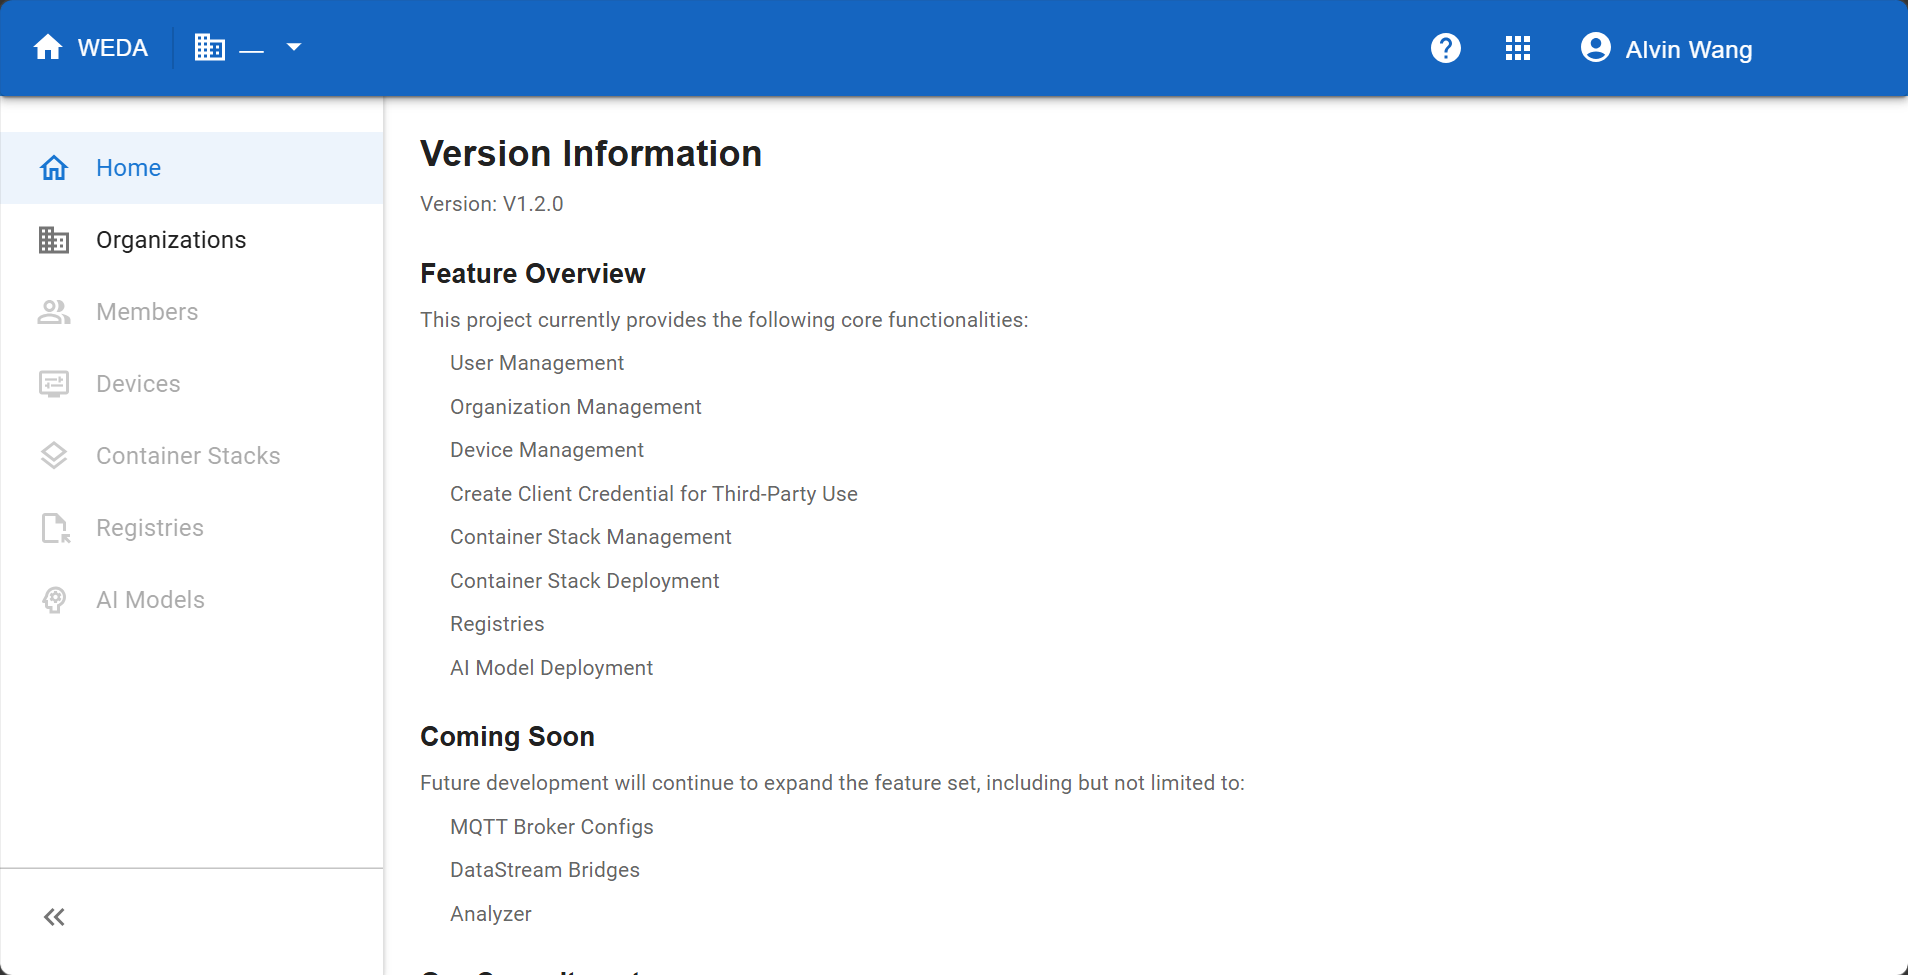1908x975 pixels.
Task: Click the user account avatar icon
Action: click(x=1596, y=48)
